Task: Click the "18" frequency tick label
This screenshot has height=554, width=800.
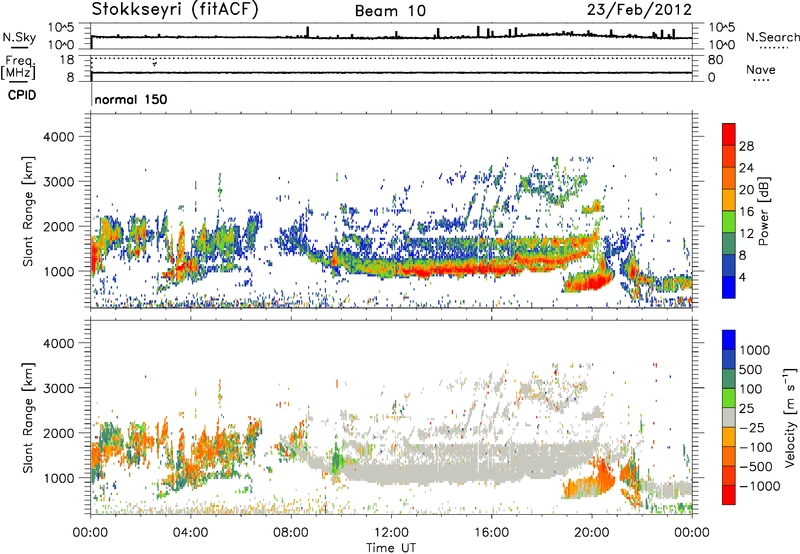Action: click(x=67, y=60)
